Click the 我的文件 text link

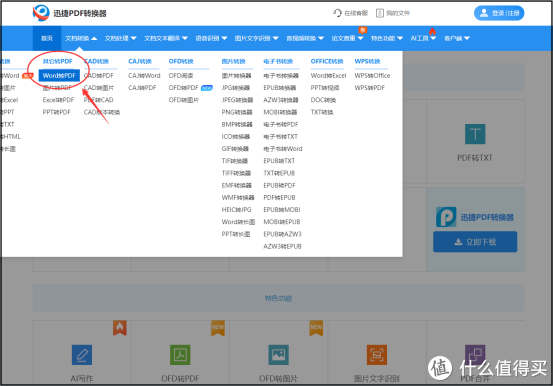(398, 13)
